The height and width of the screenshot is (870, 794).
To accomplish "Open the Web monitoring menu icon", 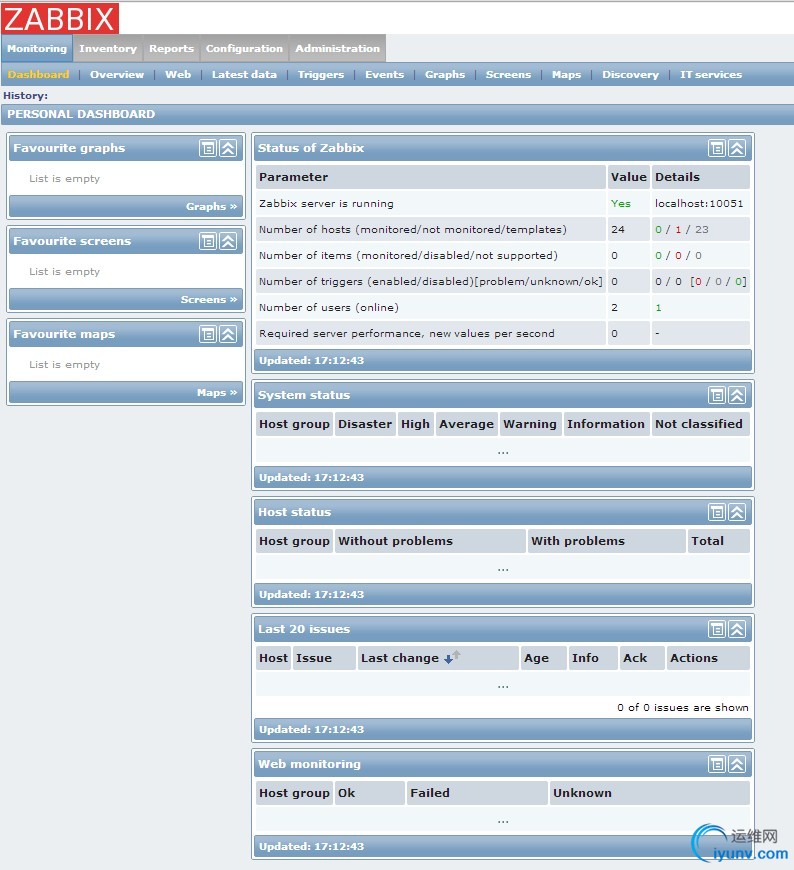I will [717, 764].
